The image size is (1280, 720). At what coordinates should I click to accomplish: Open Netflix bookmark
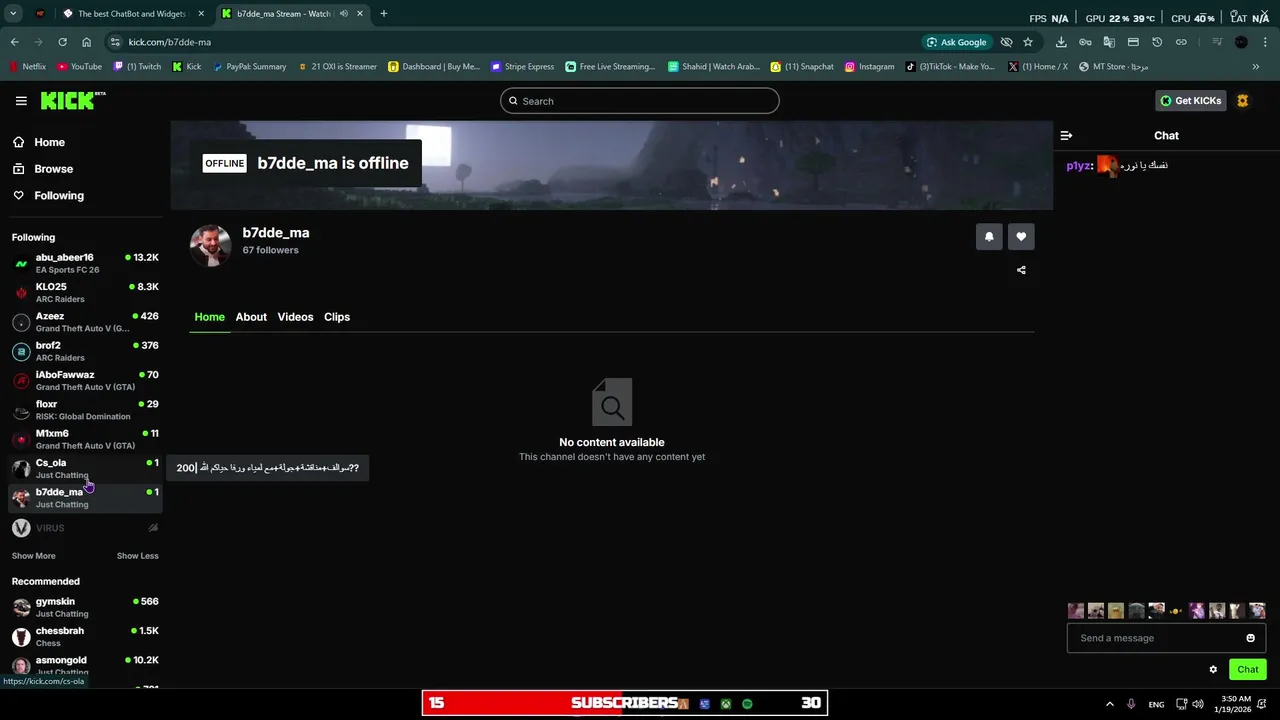click(x=27, y=67)
